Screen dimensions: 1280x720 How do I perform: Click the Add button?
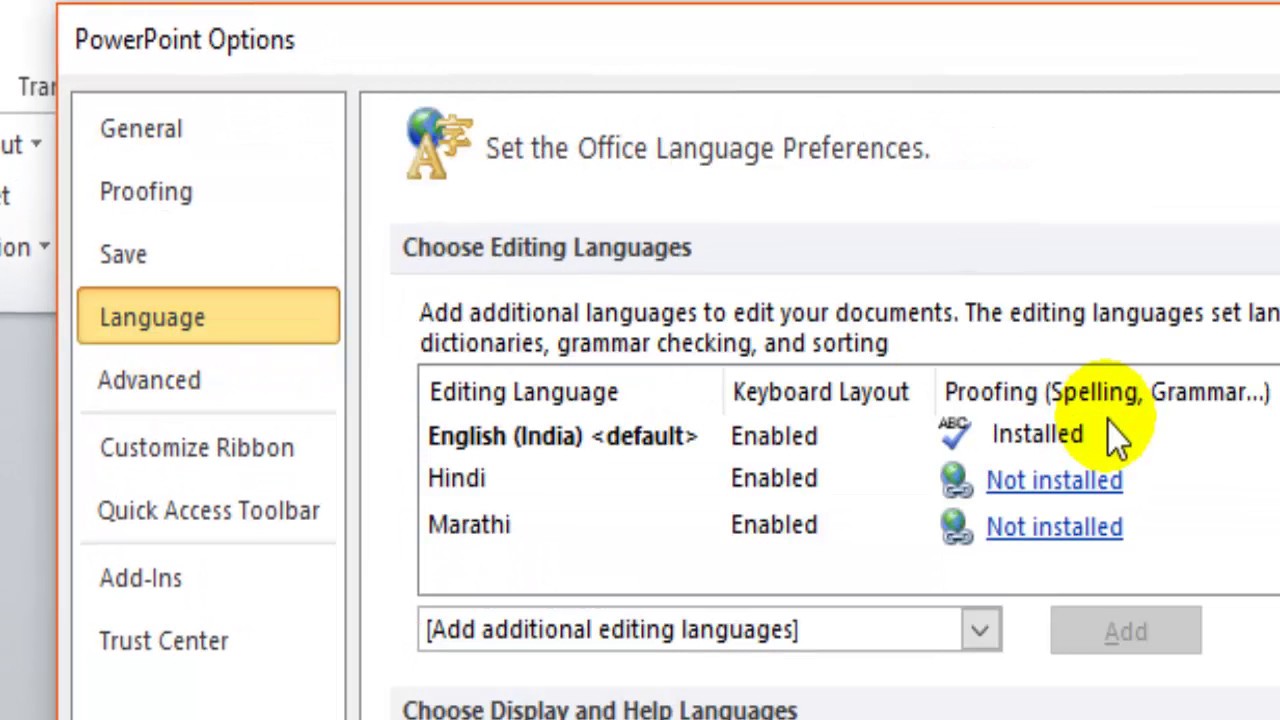coord(1125,631)
